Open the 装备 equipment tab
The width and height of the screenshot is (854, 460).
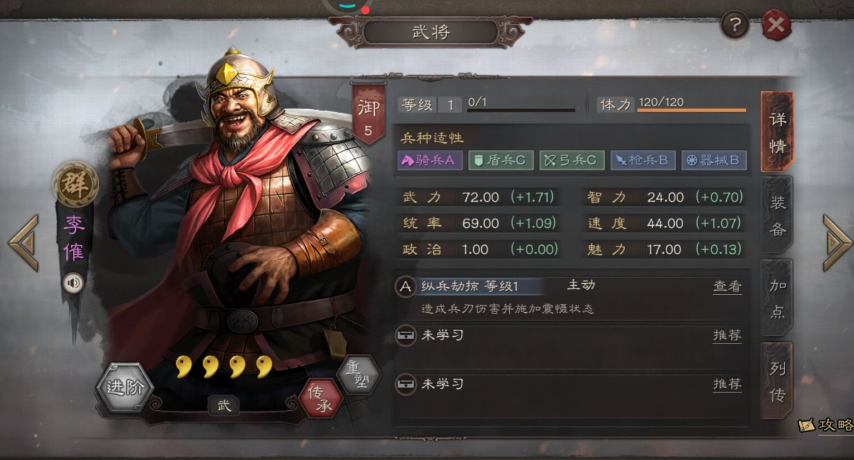click(777, 216)
